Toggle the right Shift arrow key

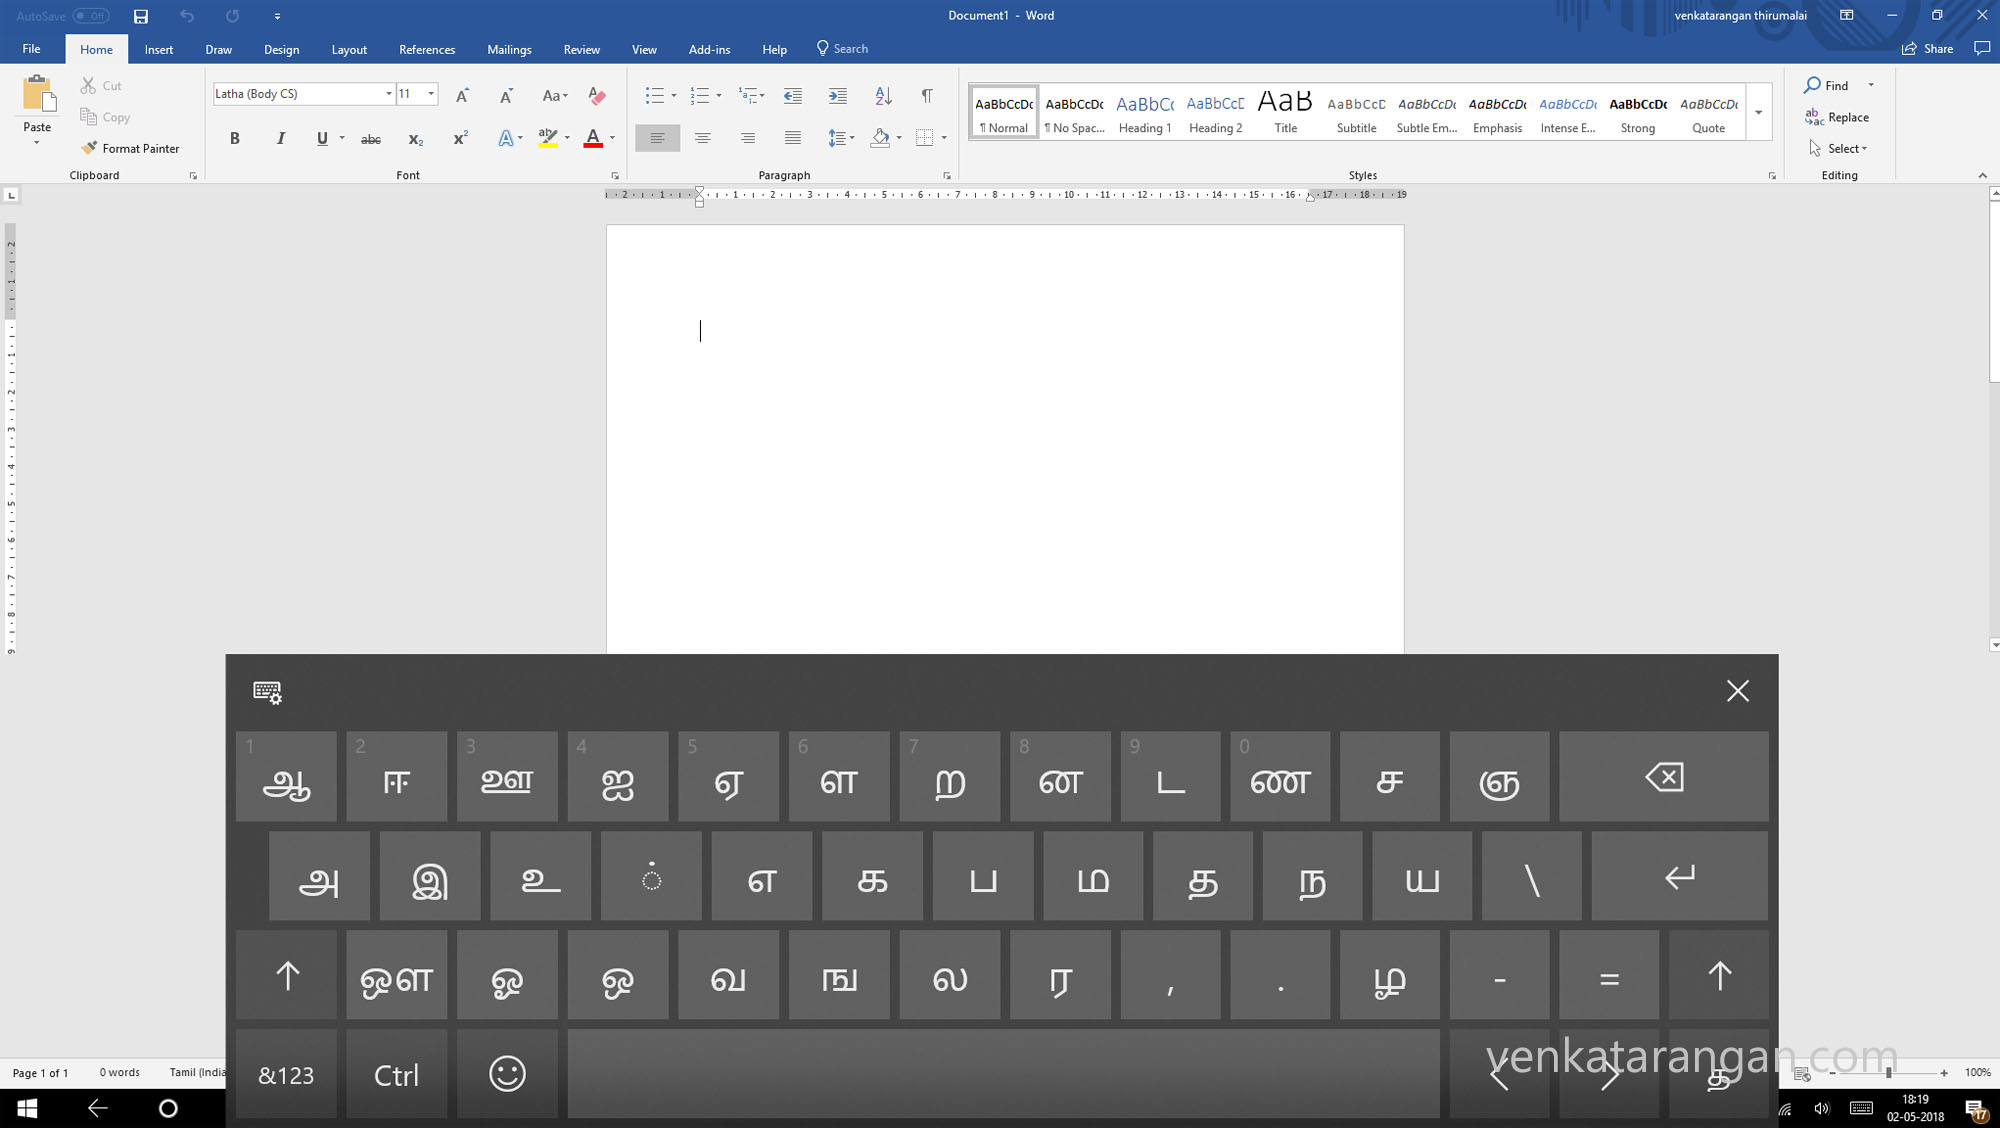tap(1719, 975)
